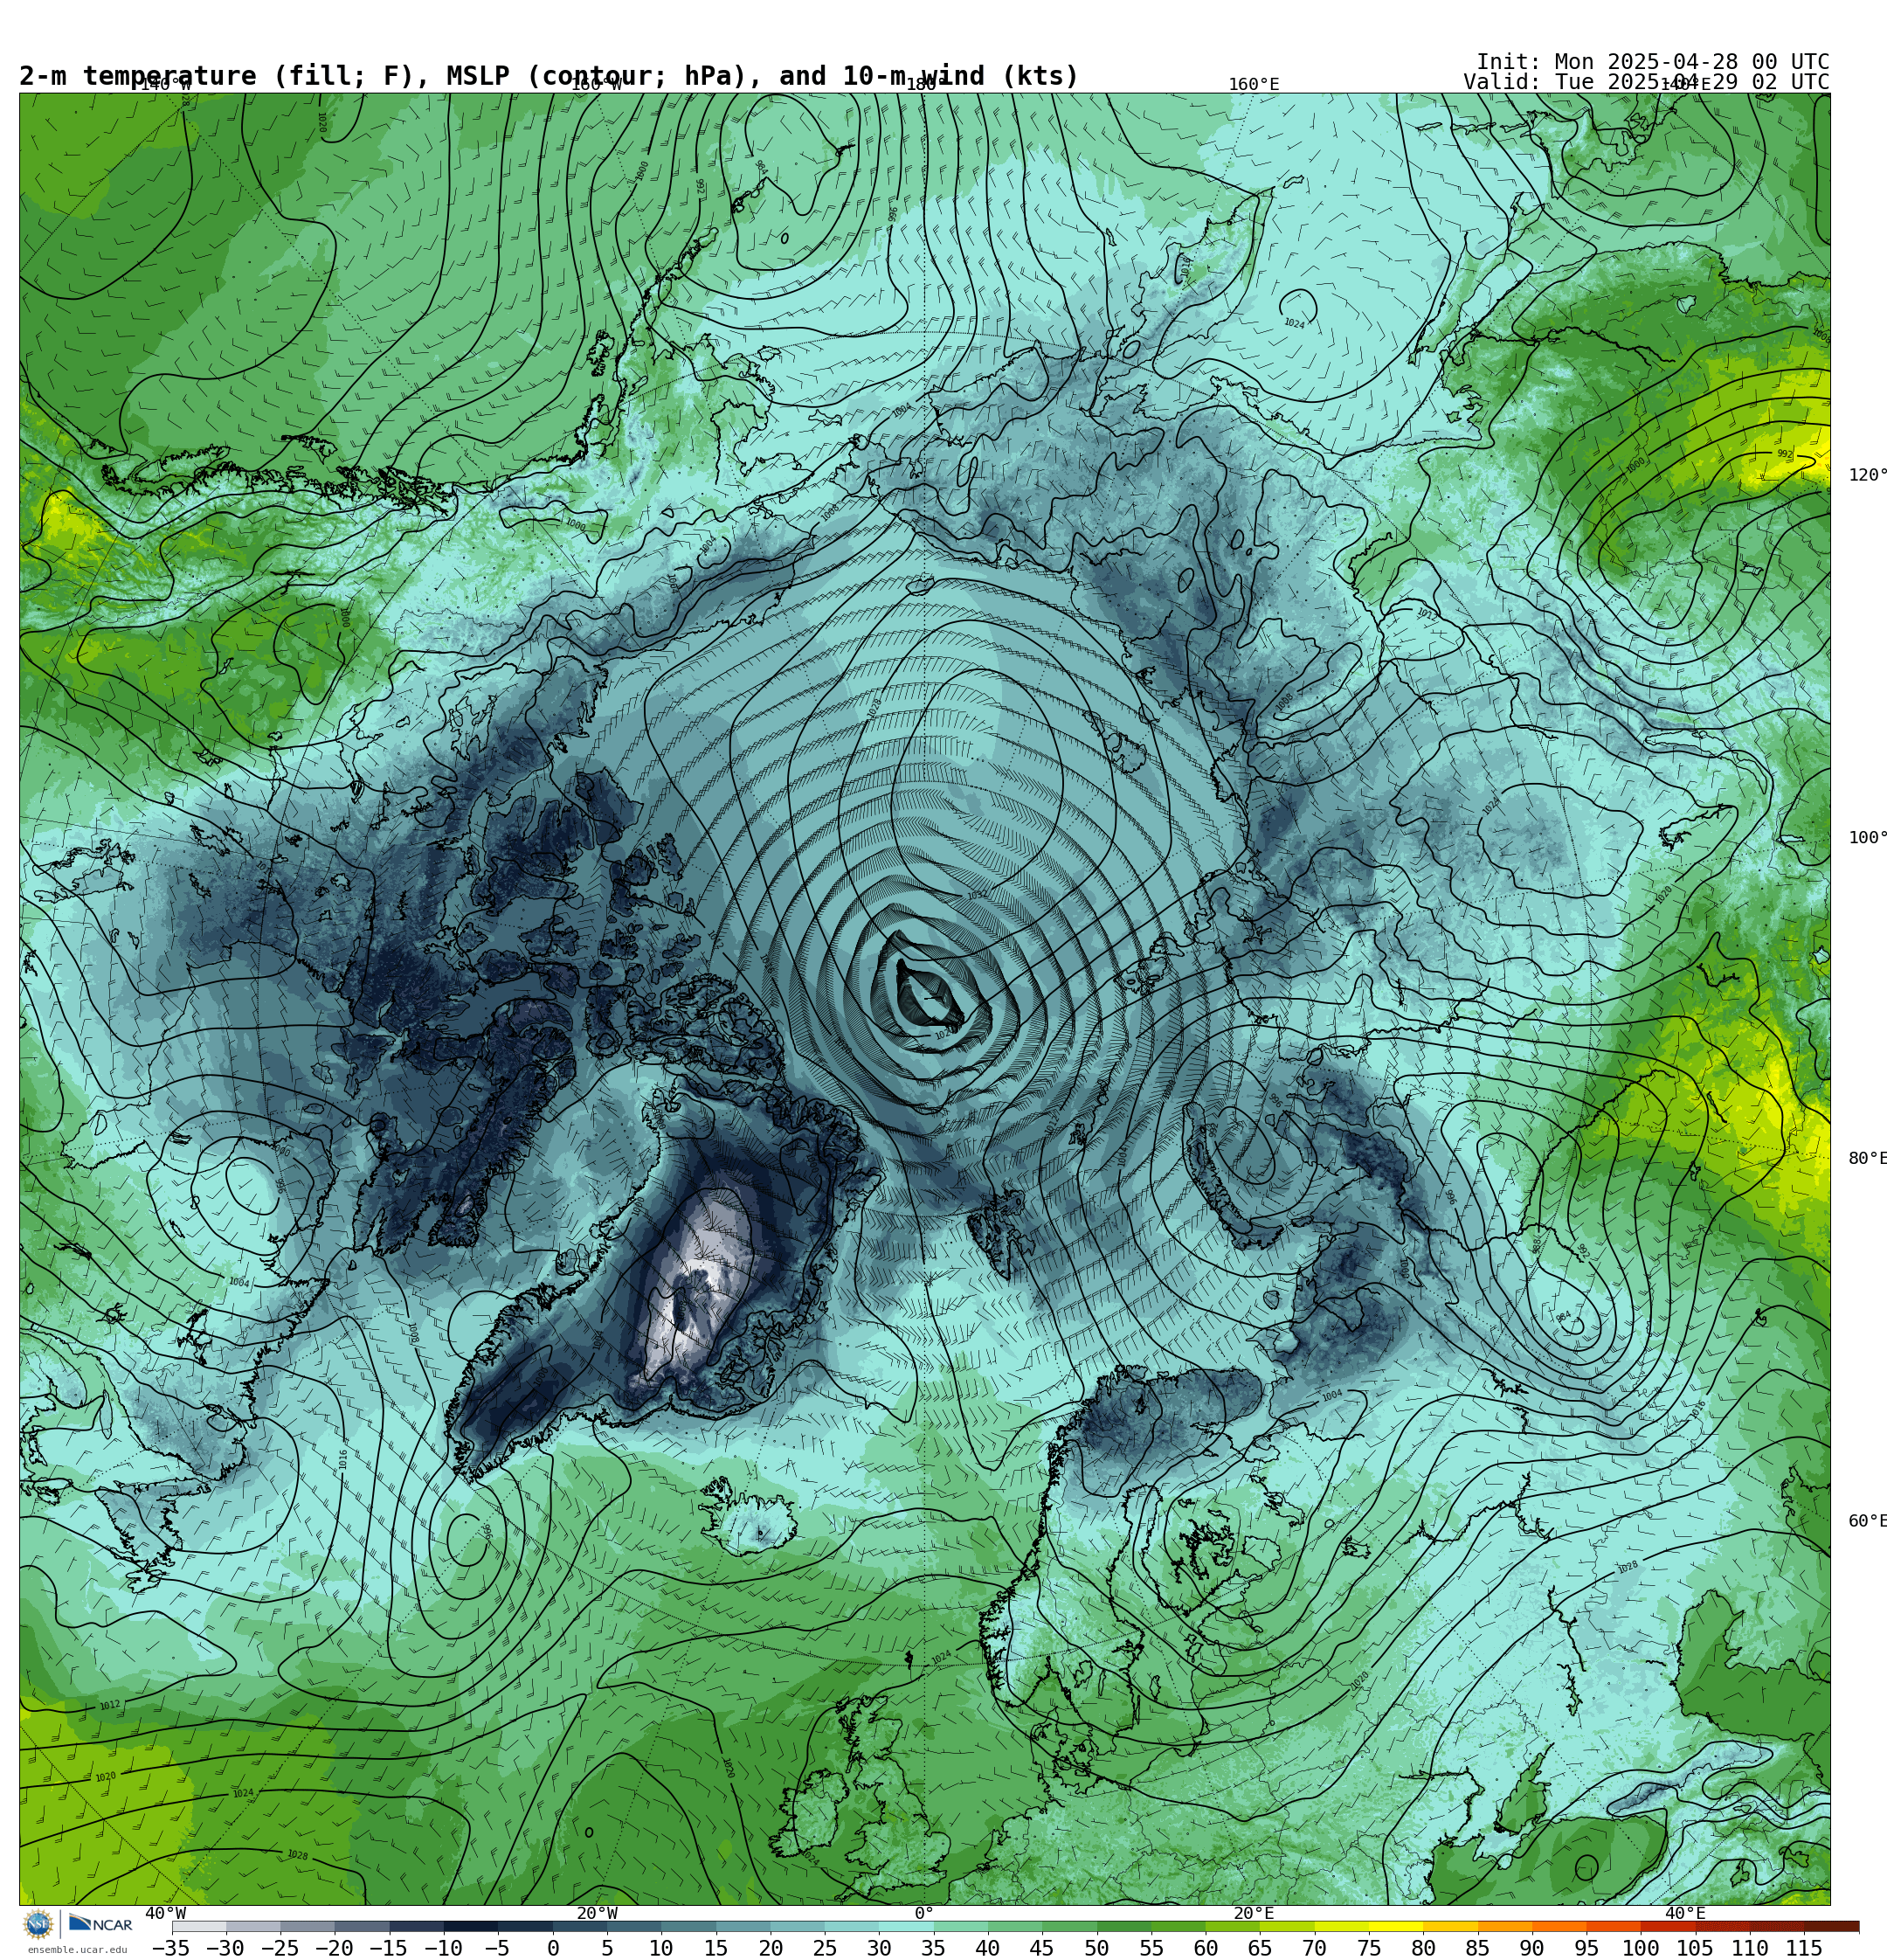The height and width of the screenshot is (1960, 1887).
Task: Click the '140°W' longitude label at top
Action: tap(165, 84)
